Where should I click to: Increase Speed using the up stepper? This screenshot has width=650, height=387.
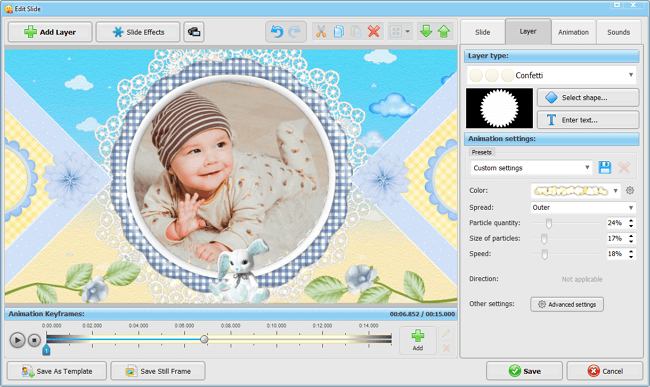(631, 251)
